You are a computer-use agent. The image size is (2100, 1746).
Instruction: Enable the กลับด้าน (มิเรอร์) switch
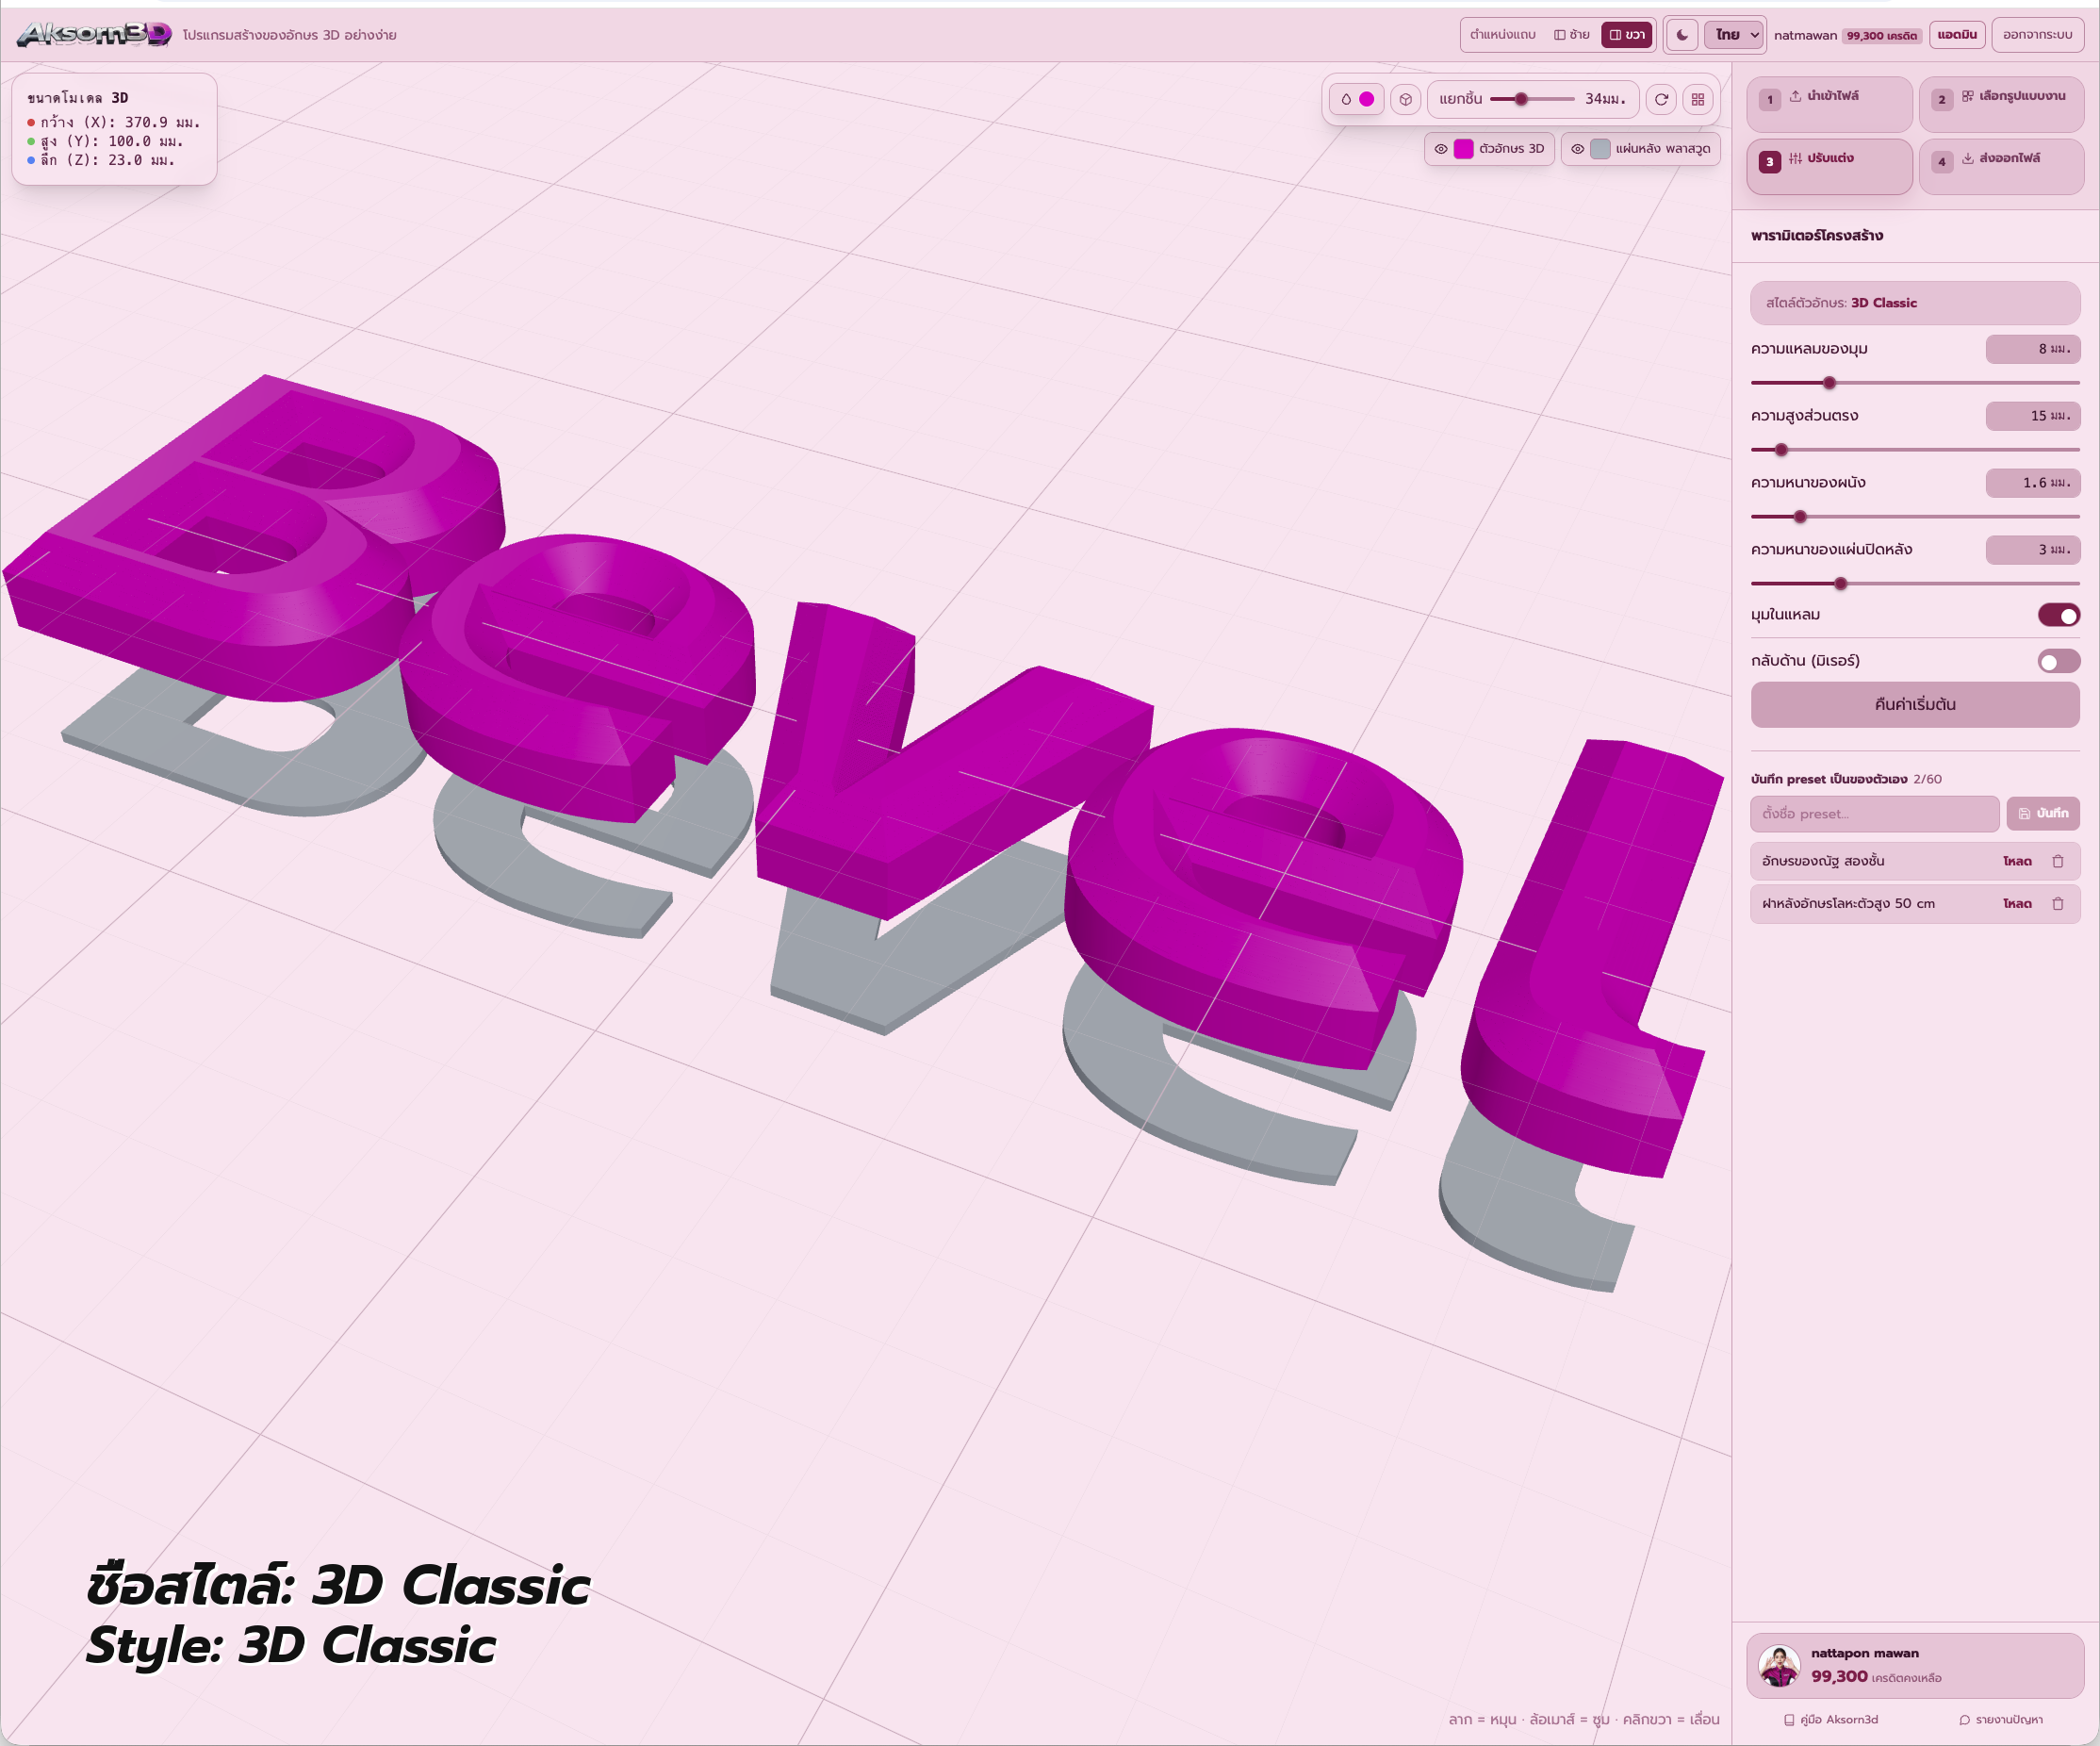coord(2059,661)
